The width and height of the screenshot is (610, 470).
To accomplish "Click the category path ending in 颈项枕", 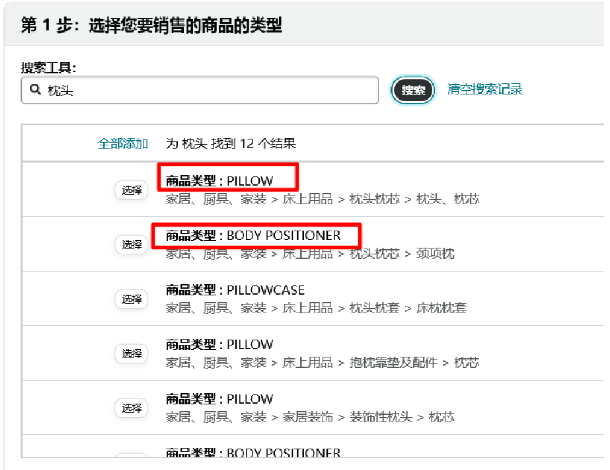I will [x=309, y=254].
